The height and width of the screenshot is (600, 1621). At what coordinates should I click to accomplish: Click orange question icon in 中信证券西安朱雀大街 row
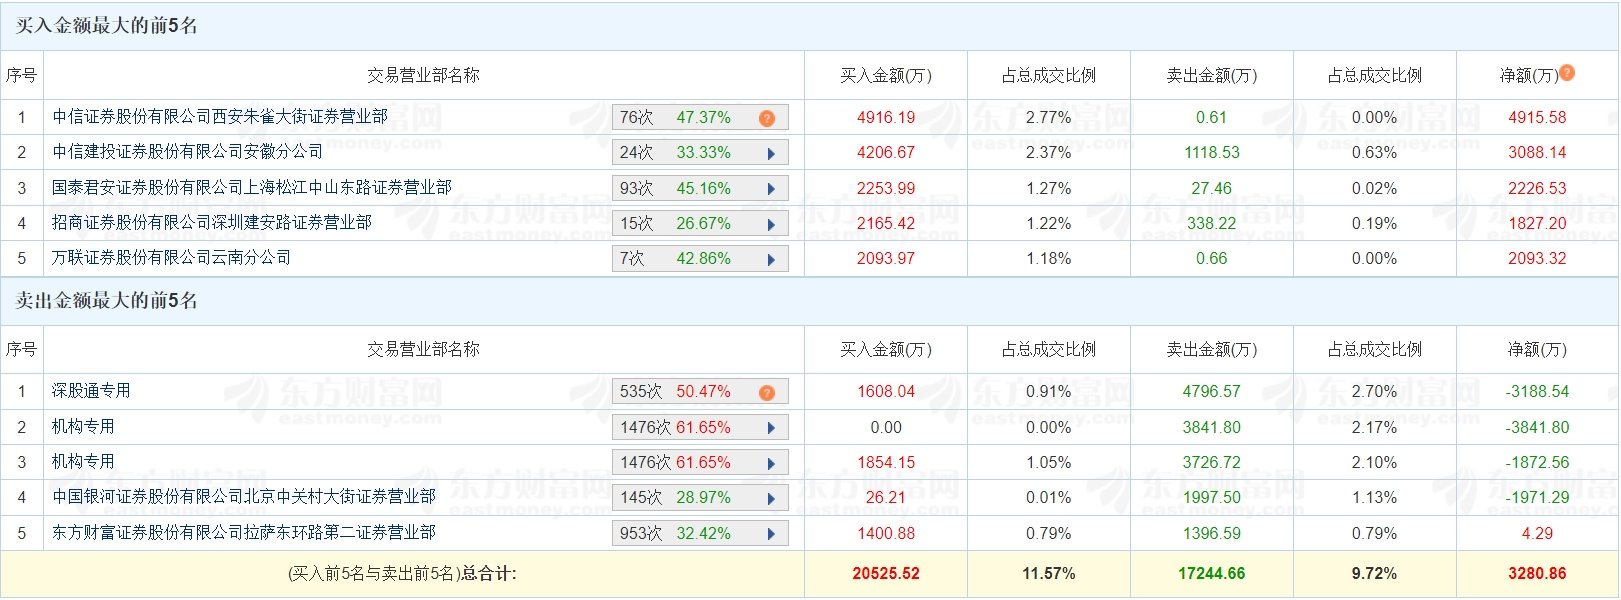[x=767, y=118]
